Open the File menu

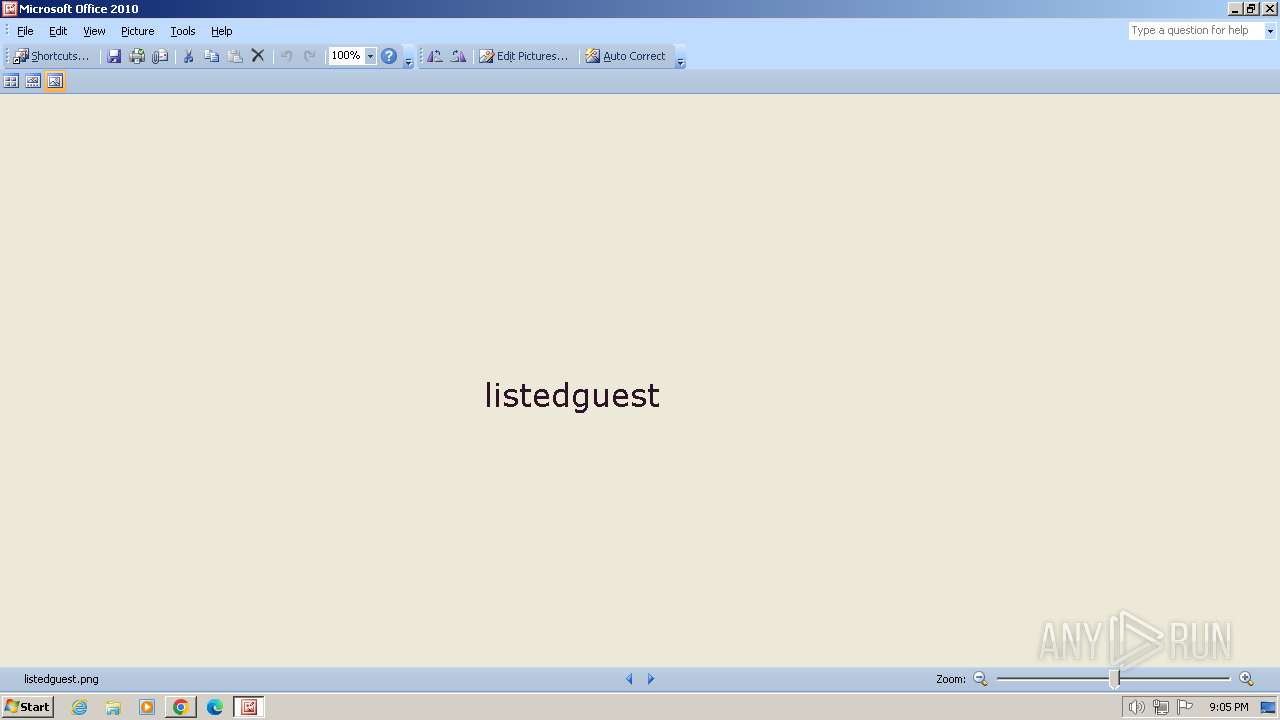[25, 31]
